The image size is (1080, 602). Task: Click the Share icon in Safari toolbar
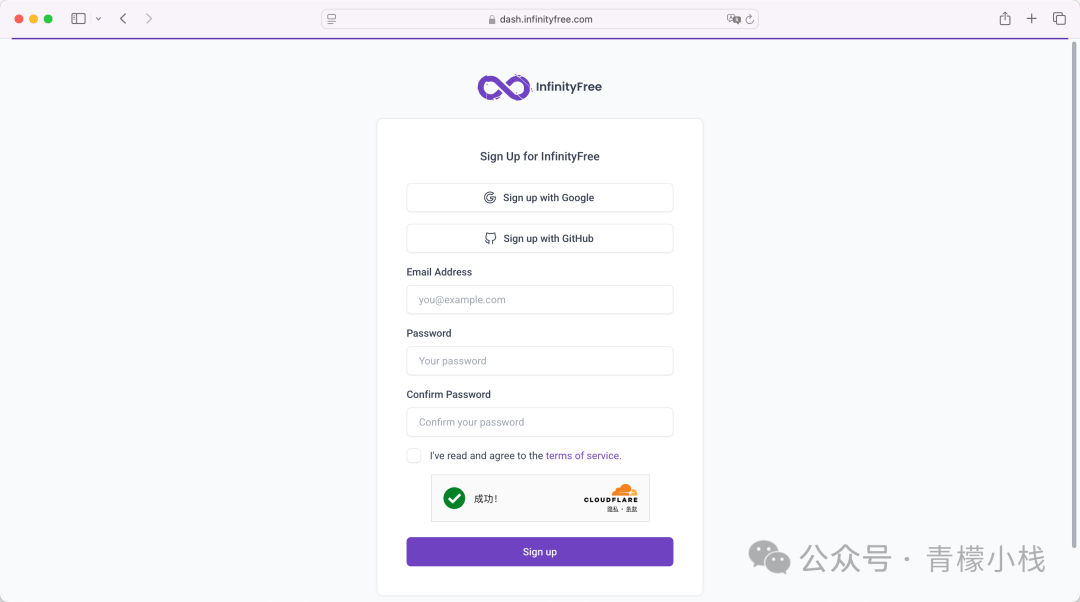coord(1005,19)
